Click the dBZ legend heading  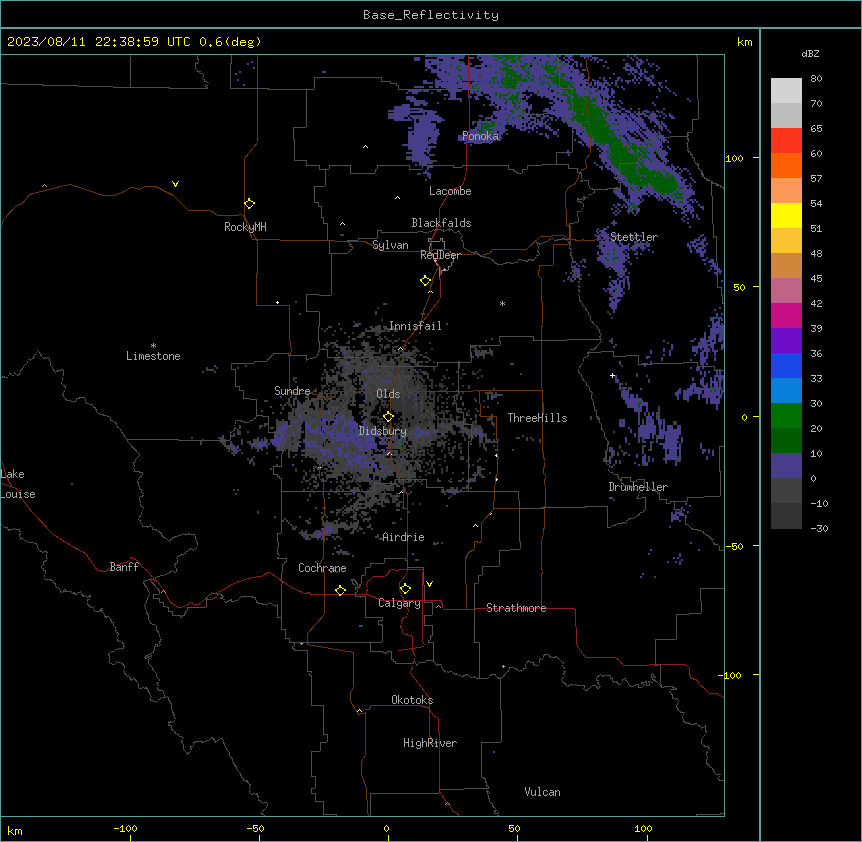point(810,53)
